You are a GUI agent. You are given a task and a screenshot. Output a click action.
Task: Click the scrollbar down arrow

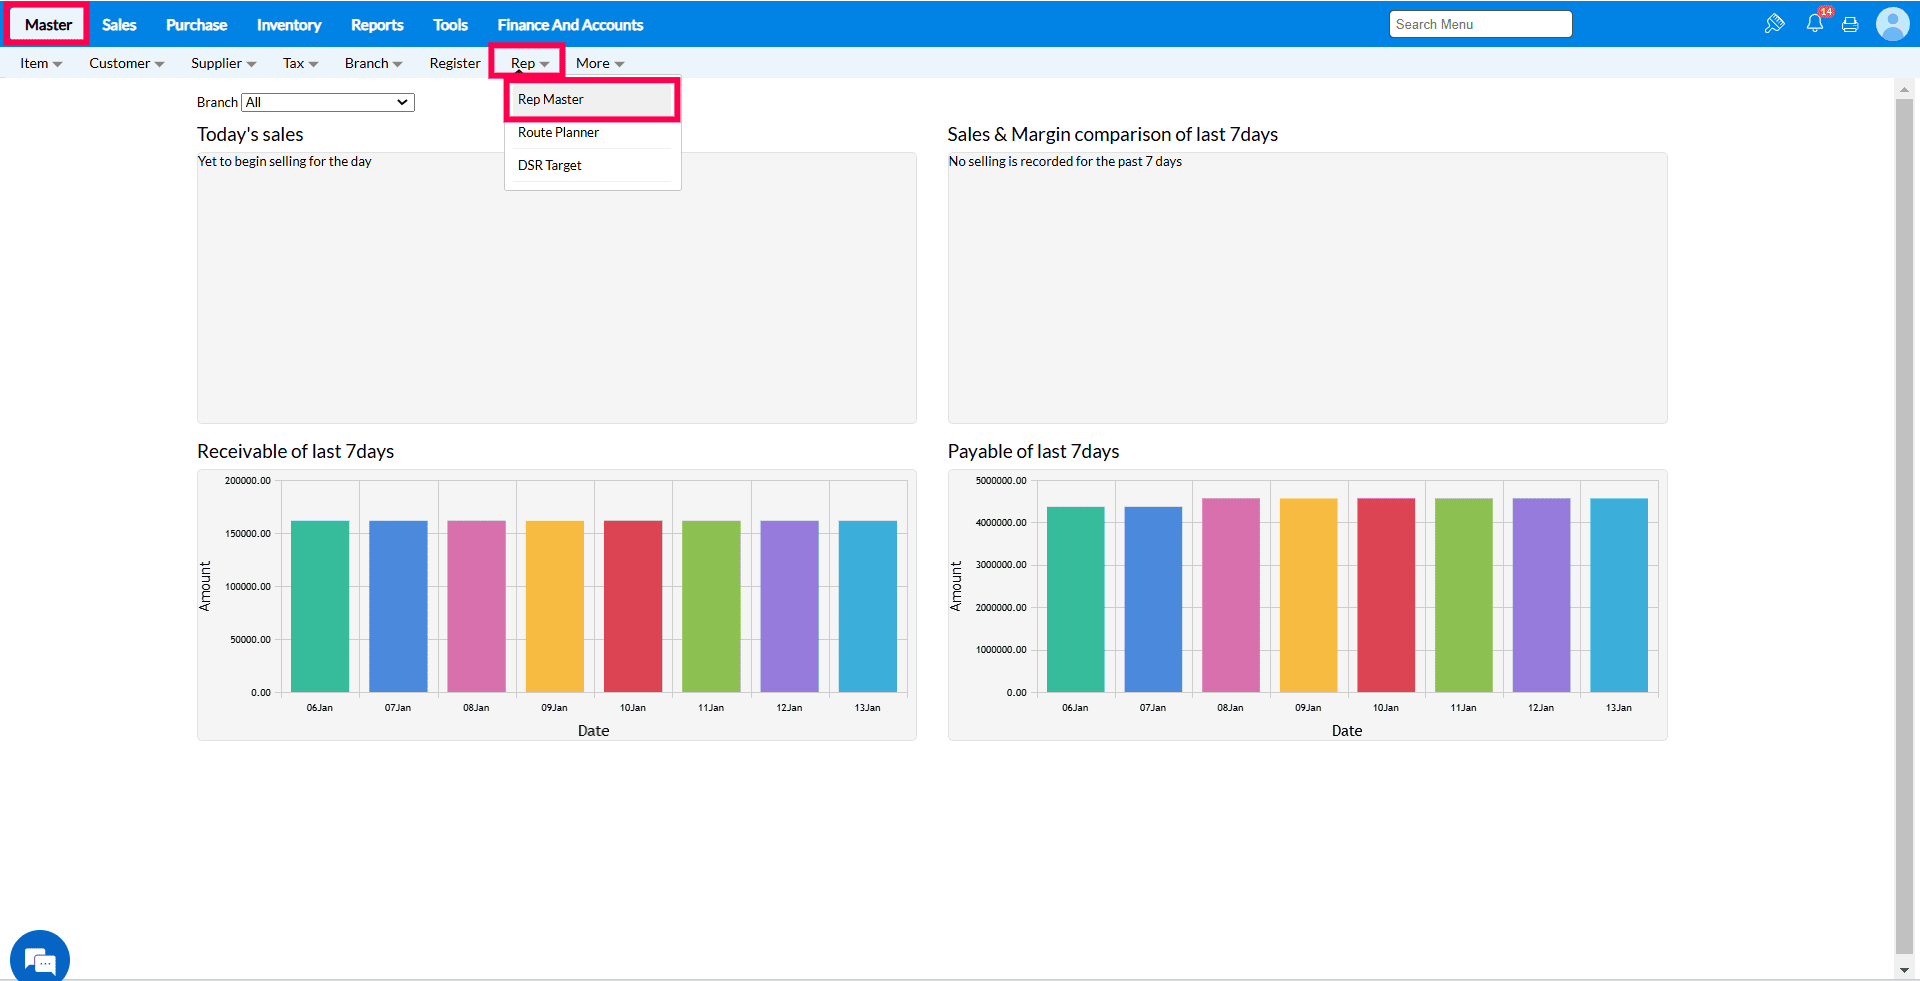click(x=1904, y=970)
